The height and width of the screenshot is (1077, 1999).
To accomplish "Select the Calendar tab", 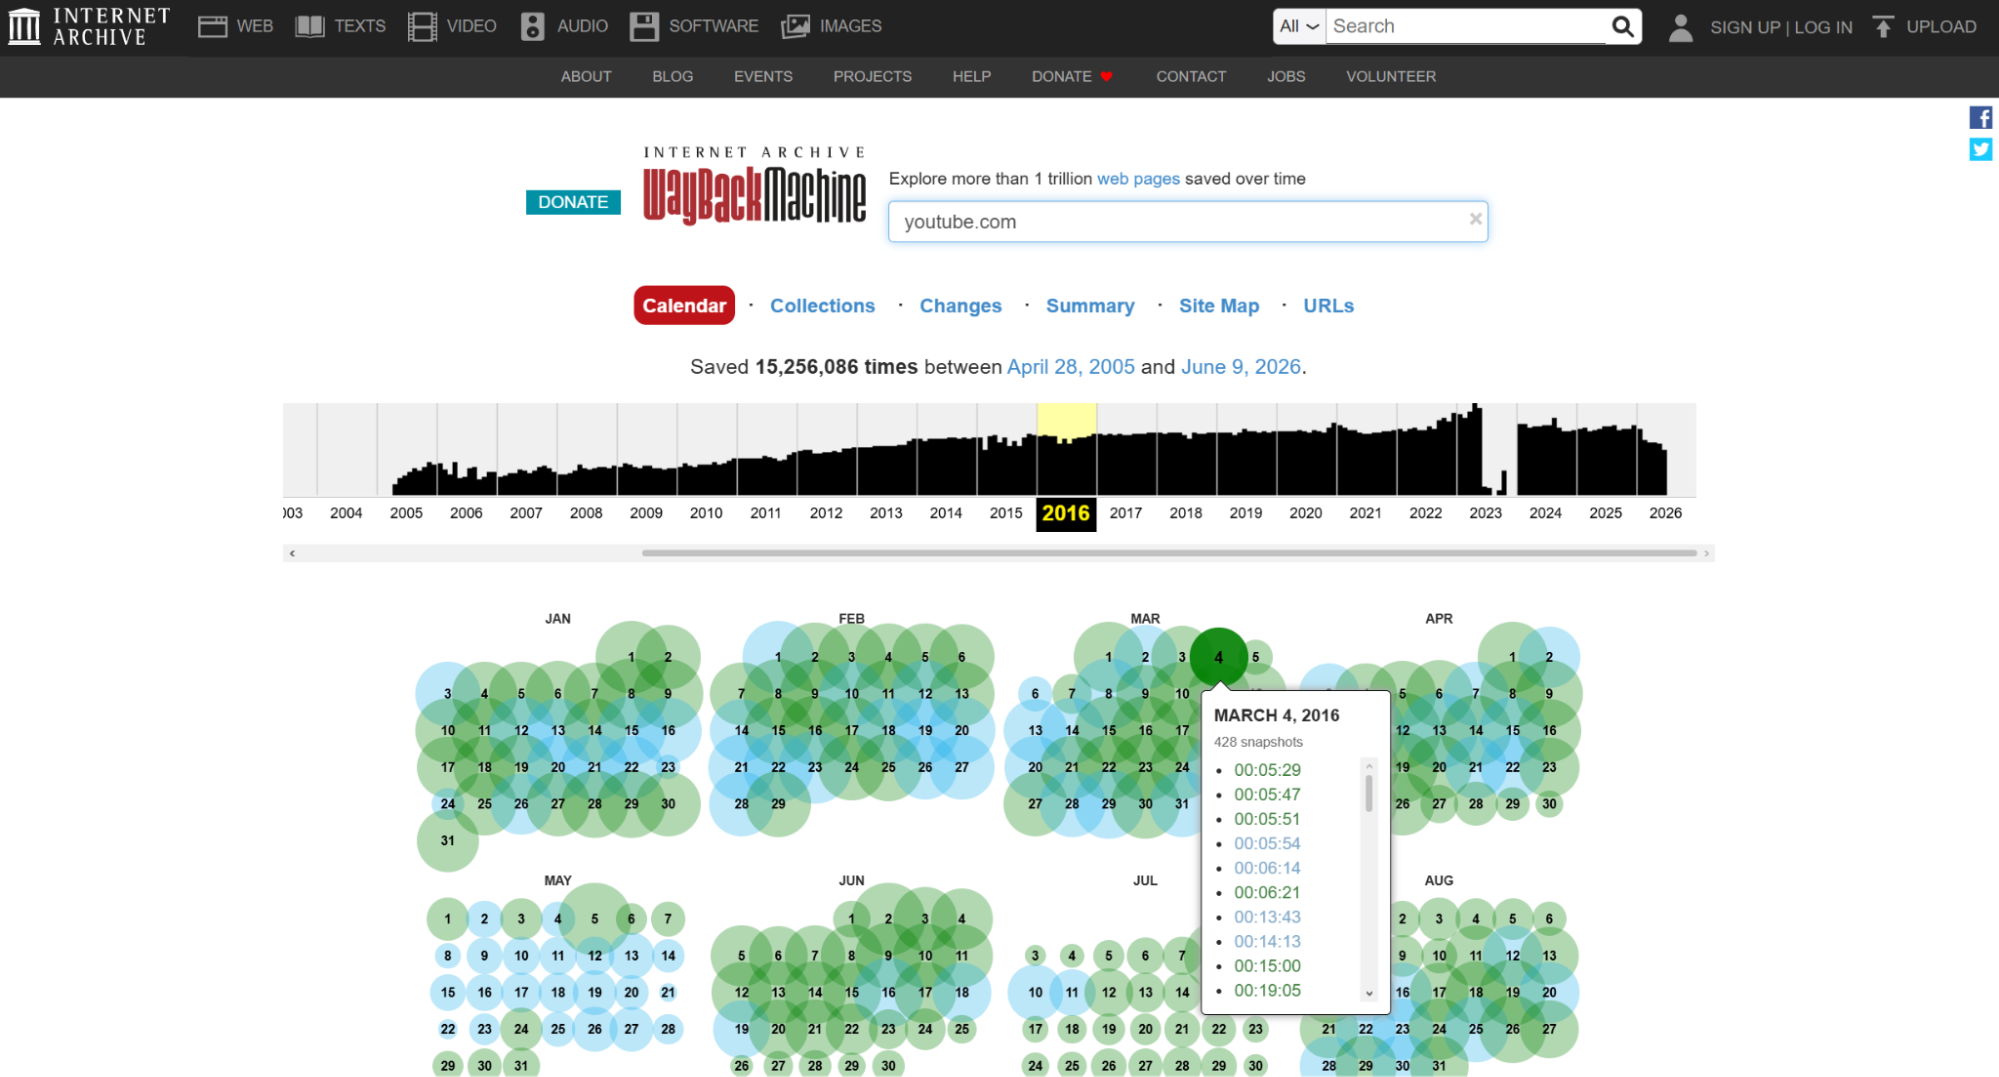I will [x=684, y=305].
